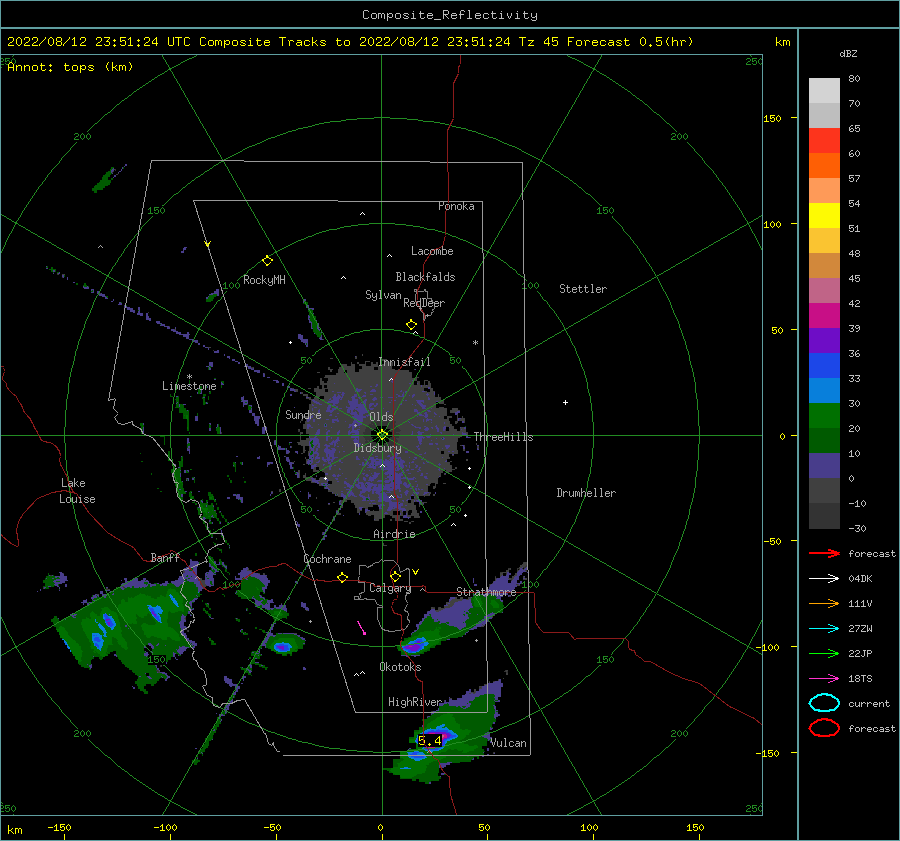Click the storm cell southwest of Strathmore
Image resolution: width=900 pixels, height=841 pixels.
click(414, 646)
